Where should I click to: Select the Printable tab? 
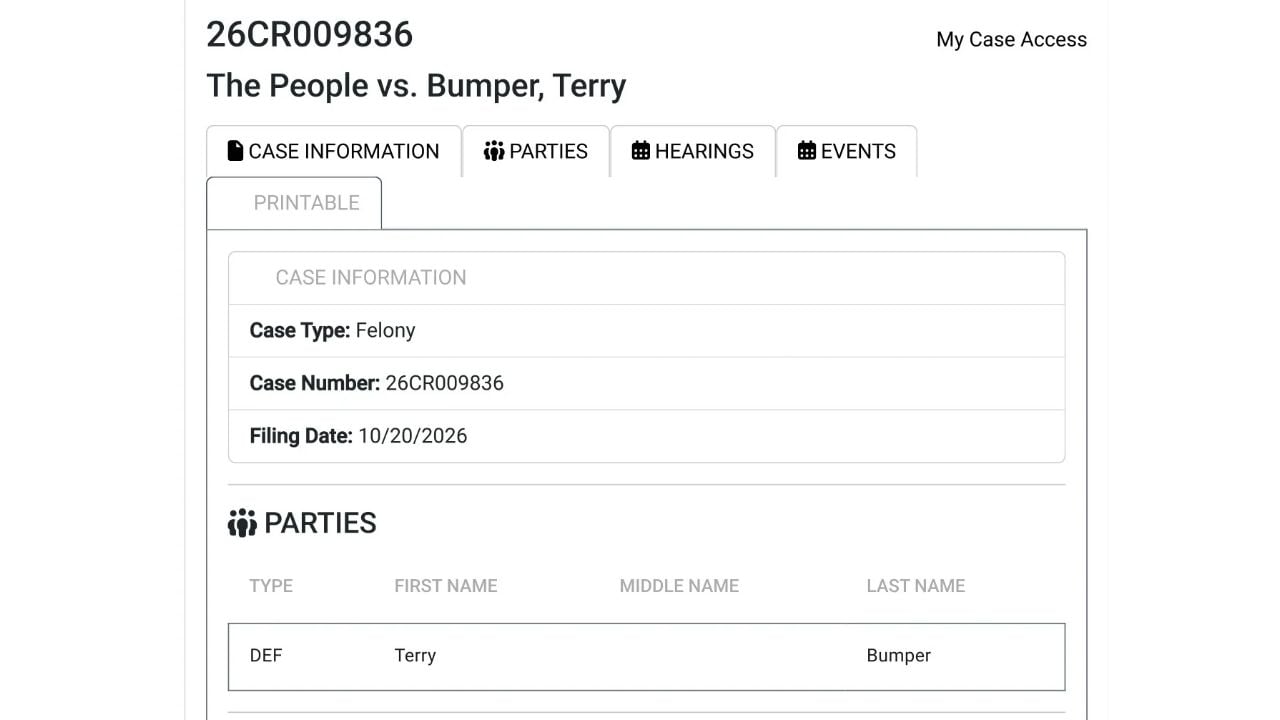pos(294,203)
